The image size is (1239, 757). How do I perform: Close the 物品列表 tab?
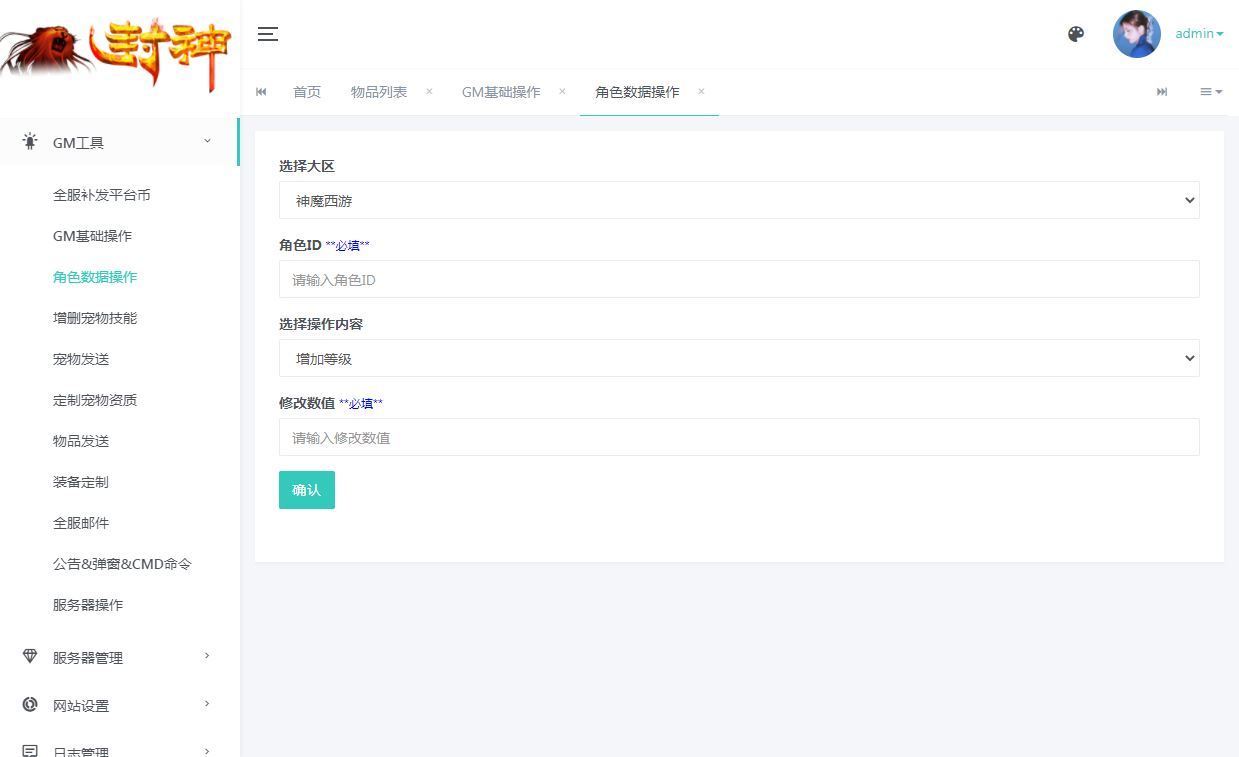[x=428, y=91]
